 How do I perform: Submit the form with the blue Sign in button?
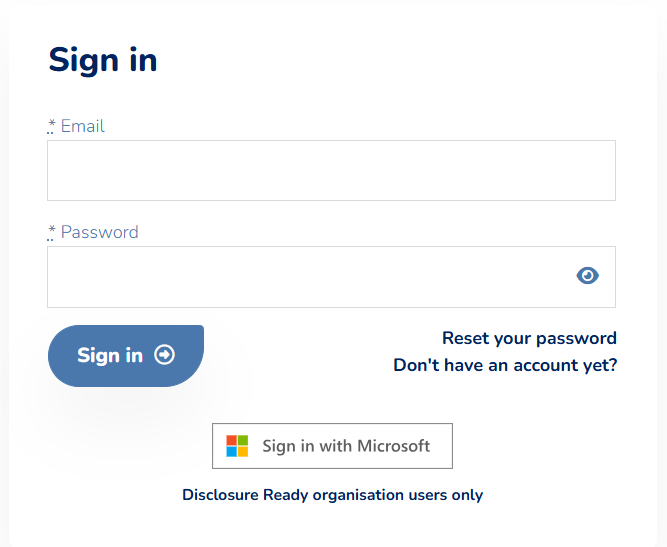pos(126,356)
